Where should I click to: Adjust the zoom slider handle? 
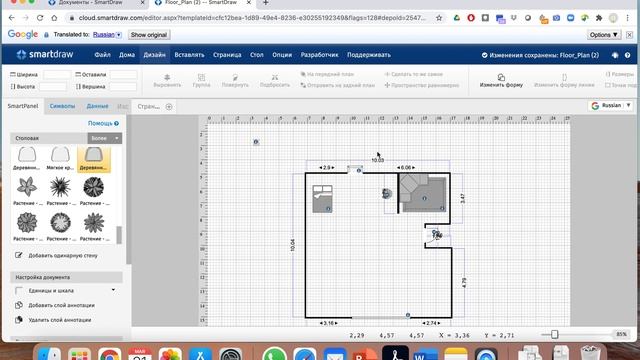tap(554, 335)
